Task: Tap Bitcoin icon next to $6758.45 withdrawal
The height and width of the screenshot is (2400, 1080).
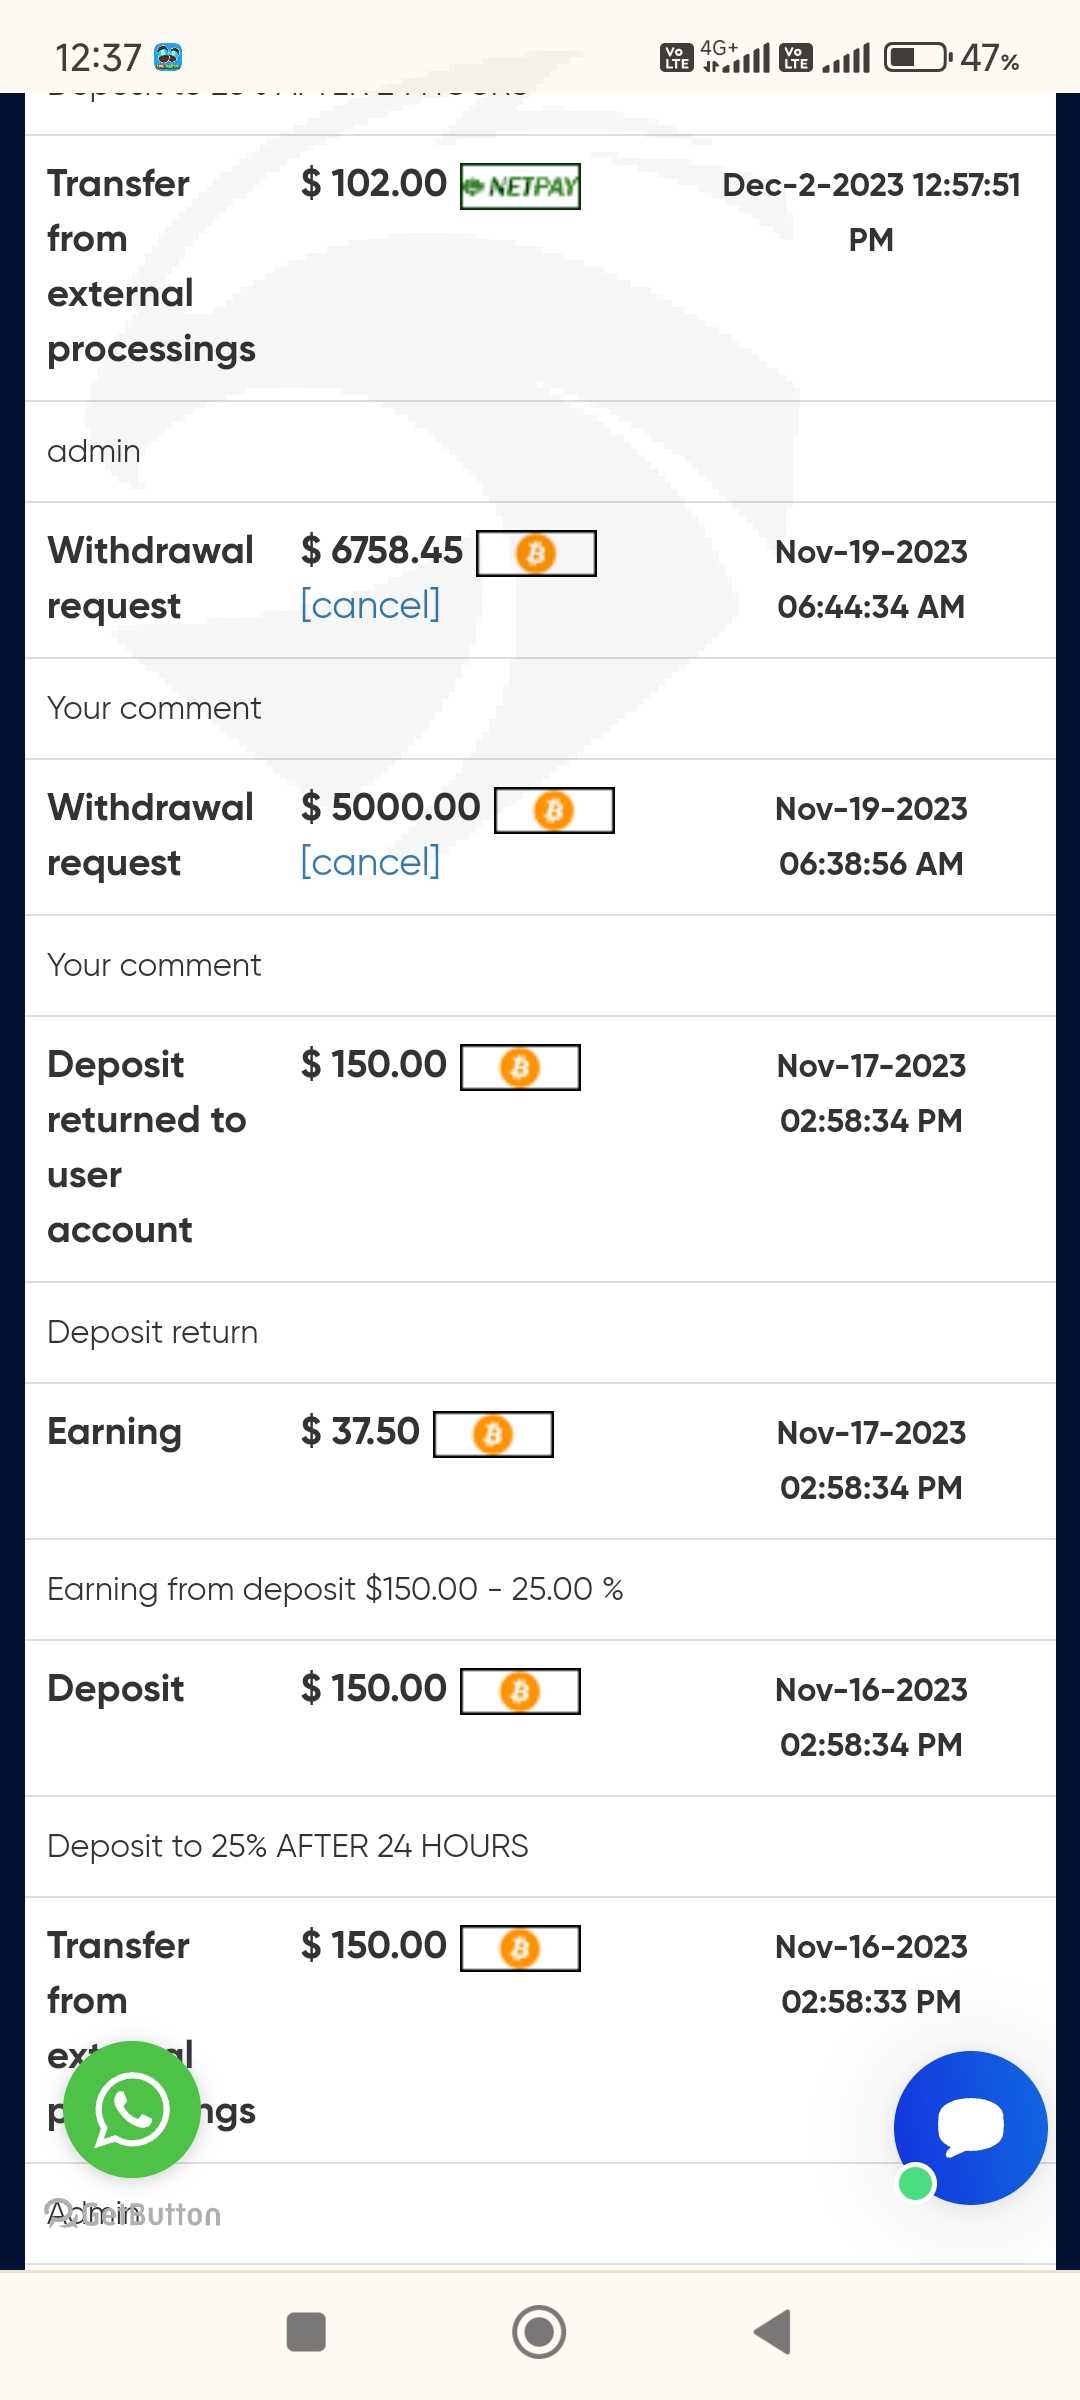Action: coord(536,553)
